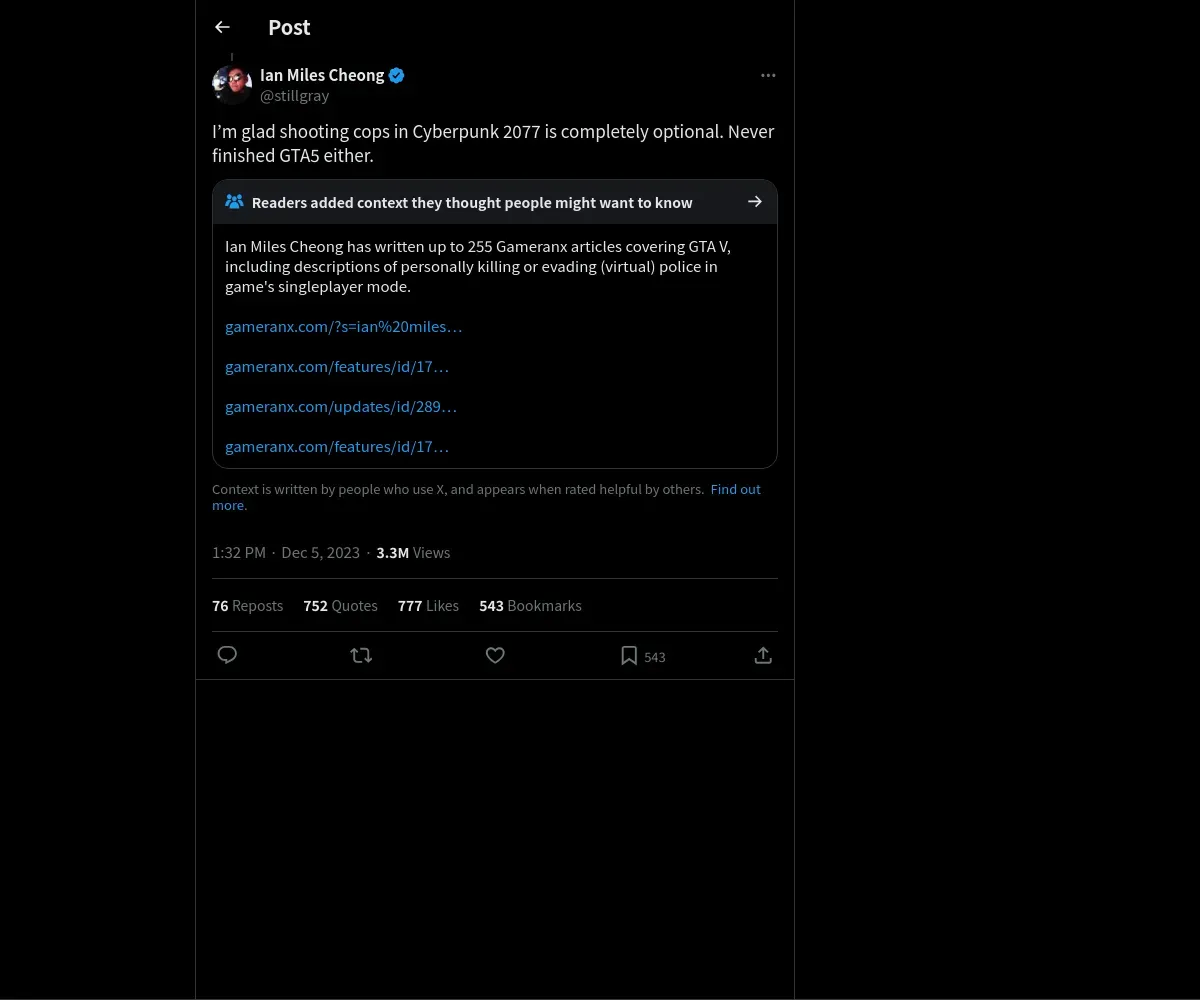This screenshot has height=1000, width=1200.
Task: View the 752 Quotes list
Action: pos(340,606)
